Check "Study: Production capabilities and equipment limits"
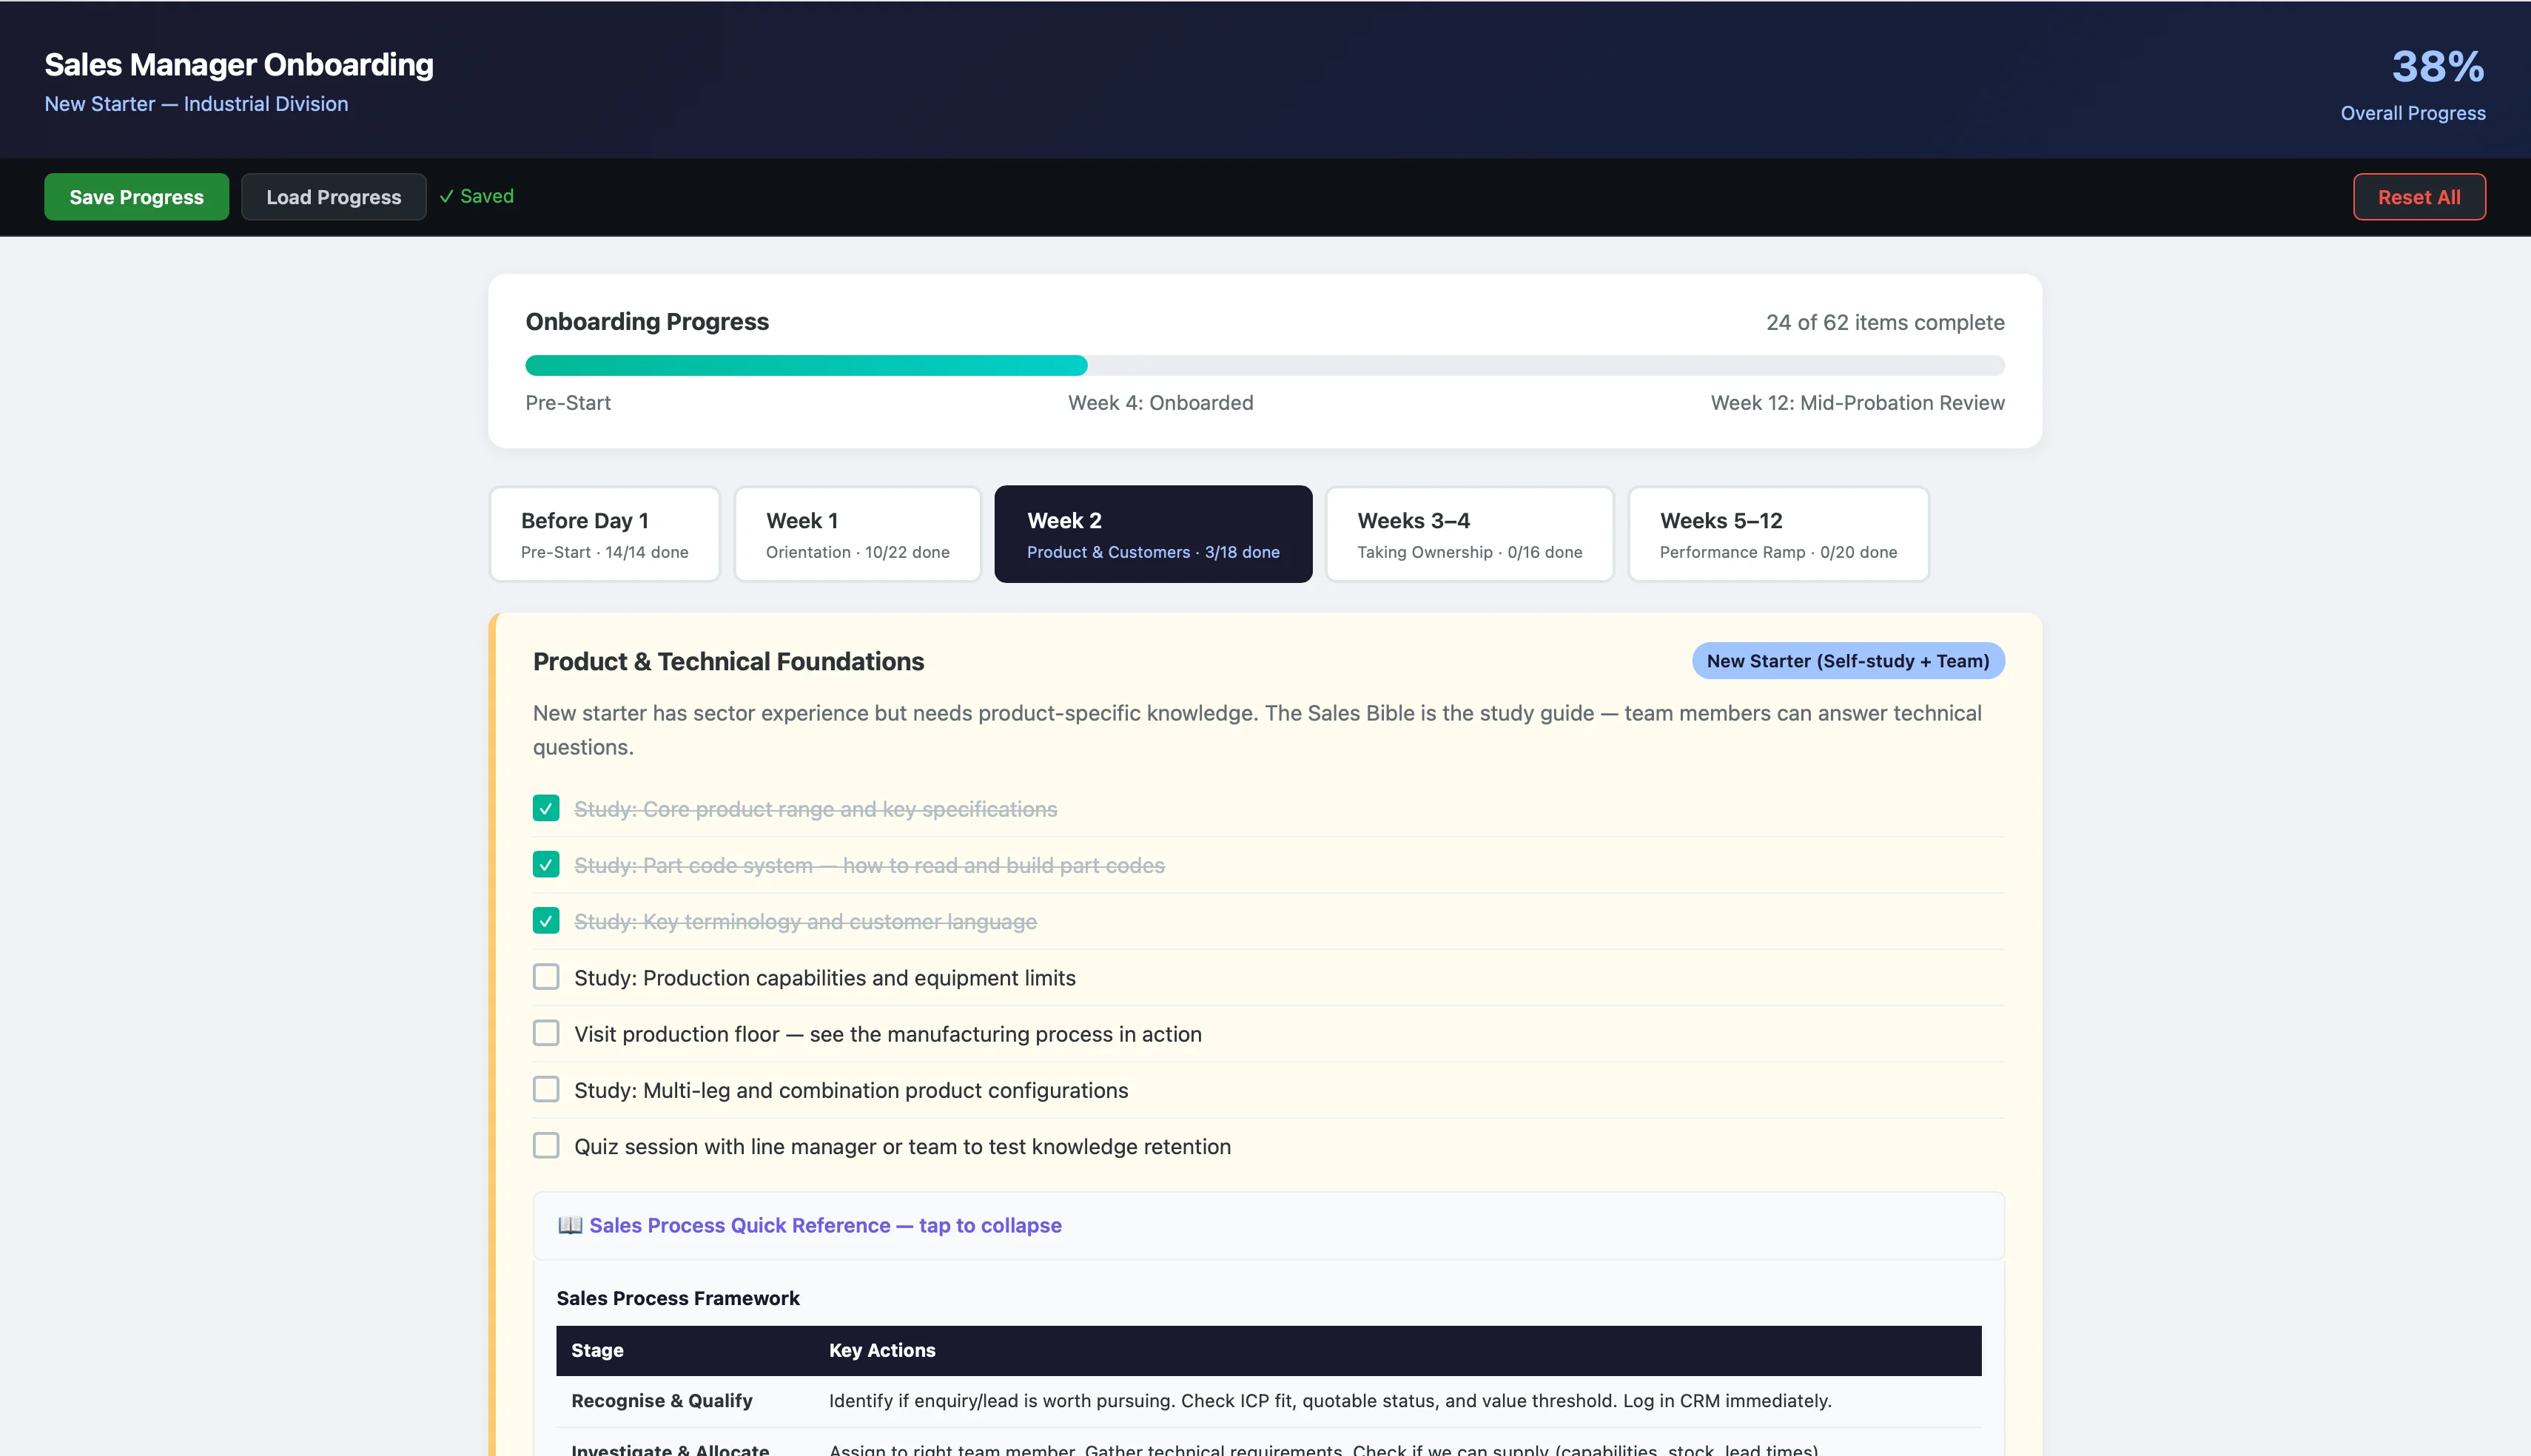This screenshot has width=2531, height=1456. pyautogui.click(x=546, y=977)
